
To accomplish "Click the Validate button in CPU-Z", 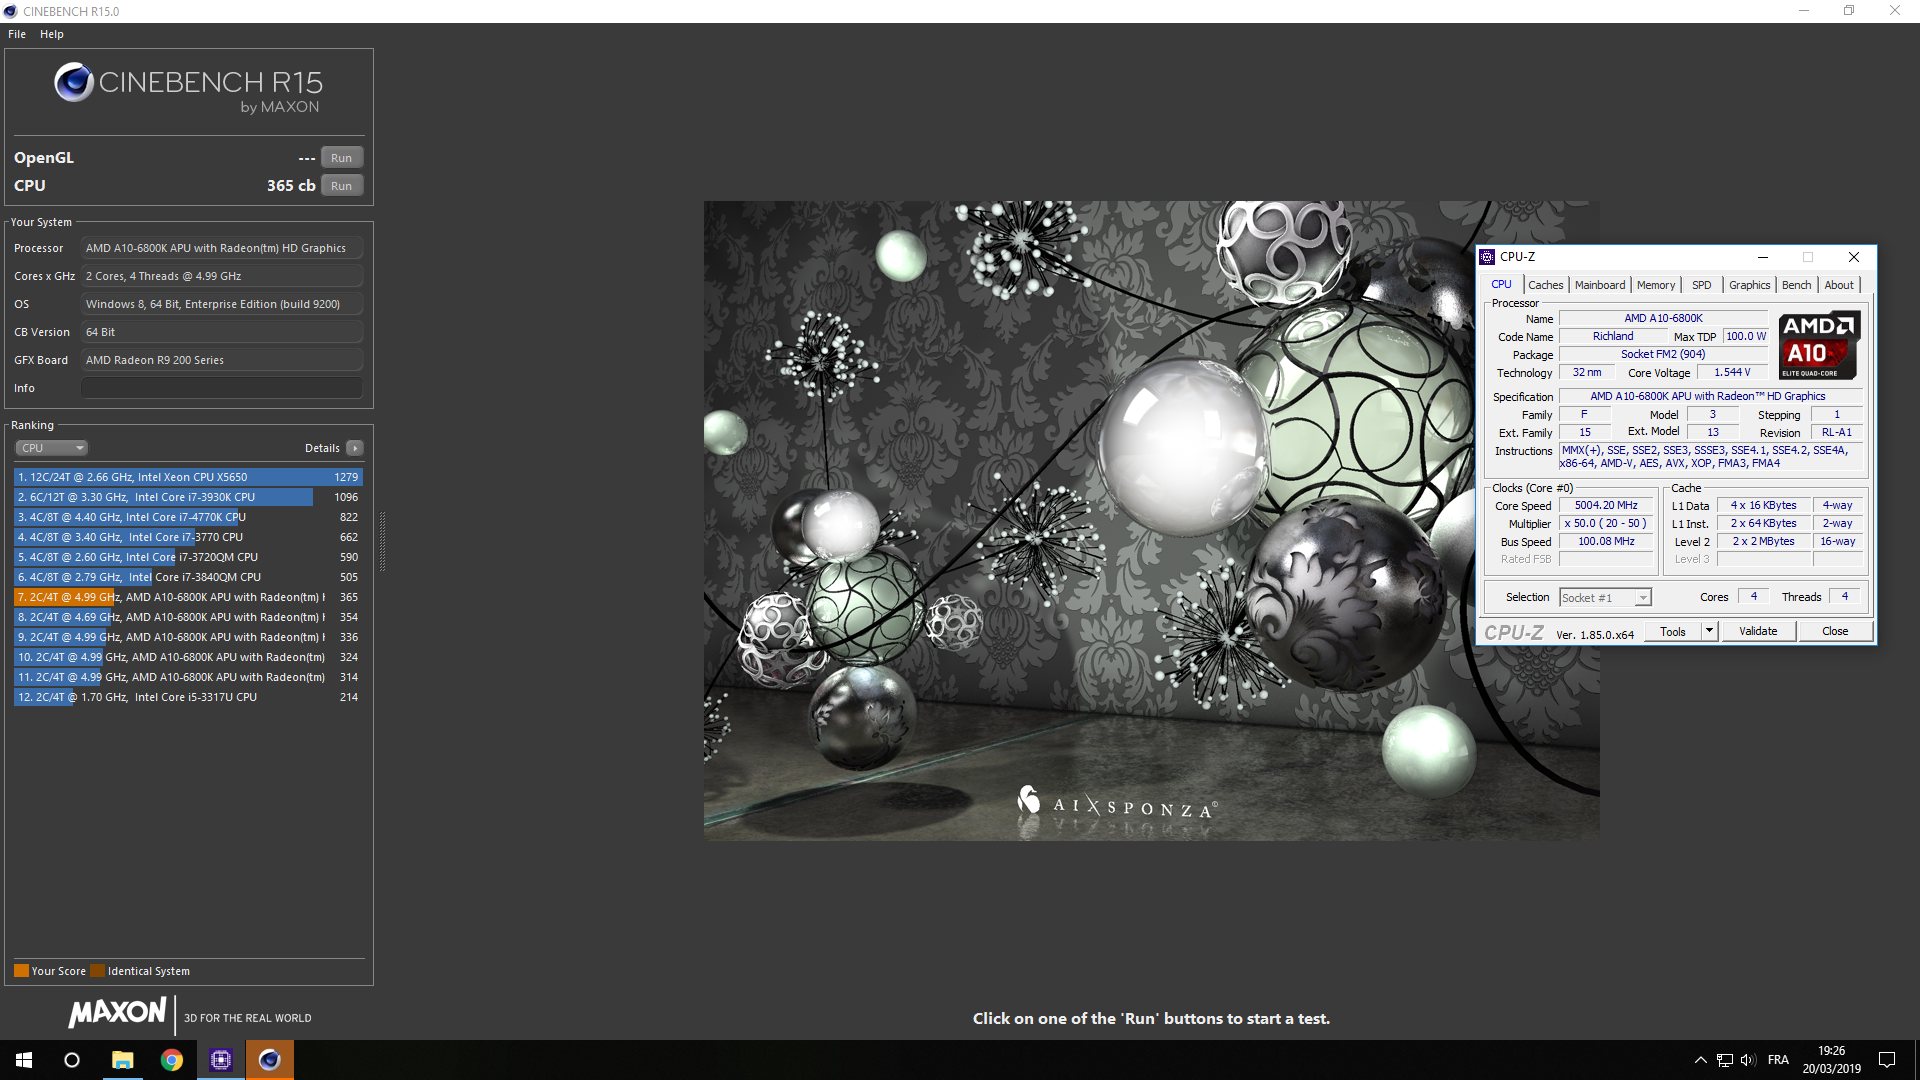I will pos(1758,631).
